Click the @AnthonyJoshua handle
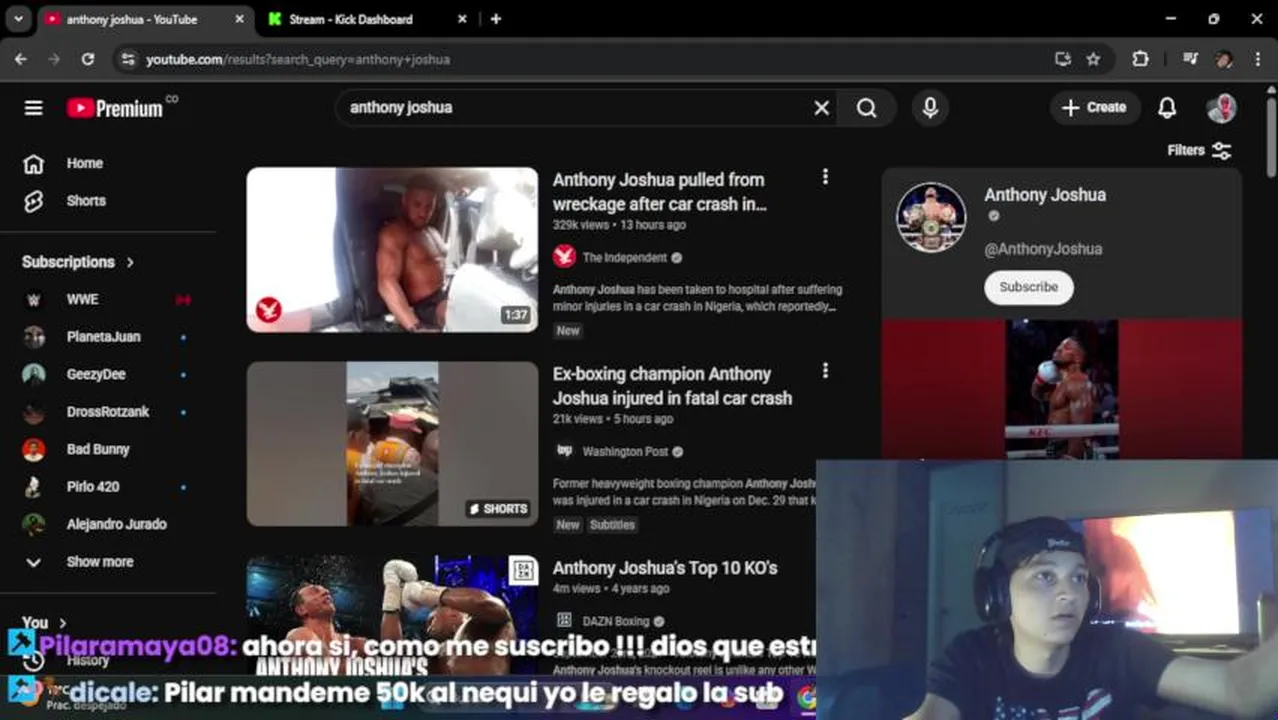The width and height of the screenshot is (1278, 720). pyautogui.click(x=1043, y=249)
